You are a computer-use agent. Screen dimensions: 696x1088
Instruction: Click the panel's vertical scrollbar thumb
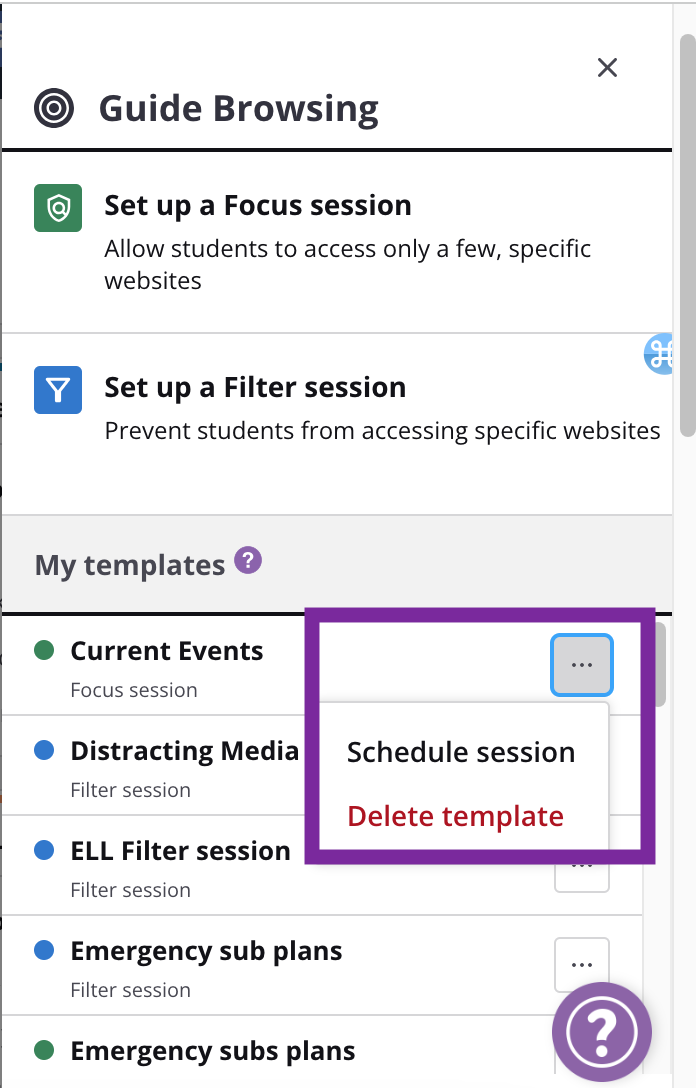pos(688,236)
